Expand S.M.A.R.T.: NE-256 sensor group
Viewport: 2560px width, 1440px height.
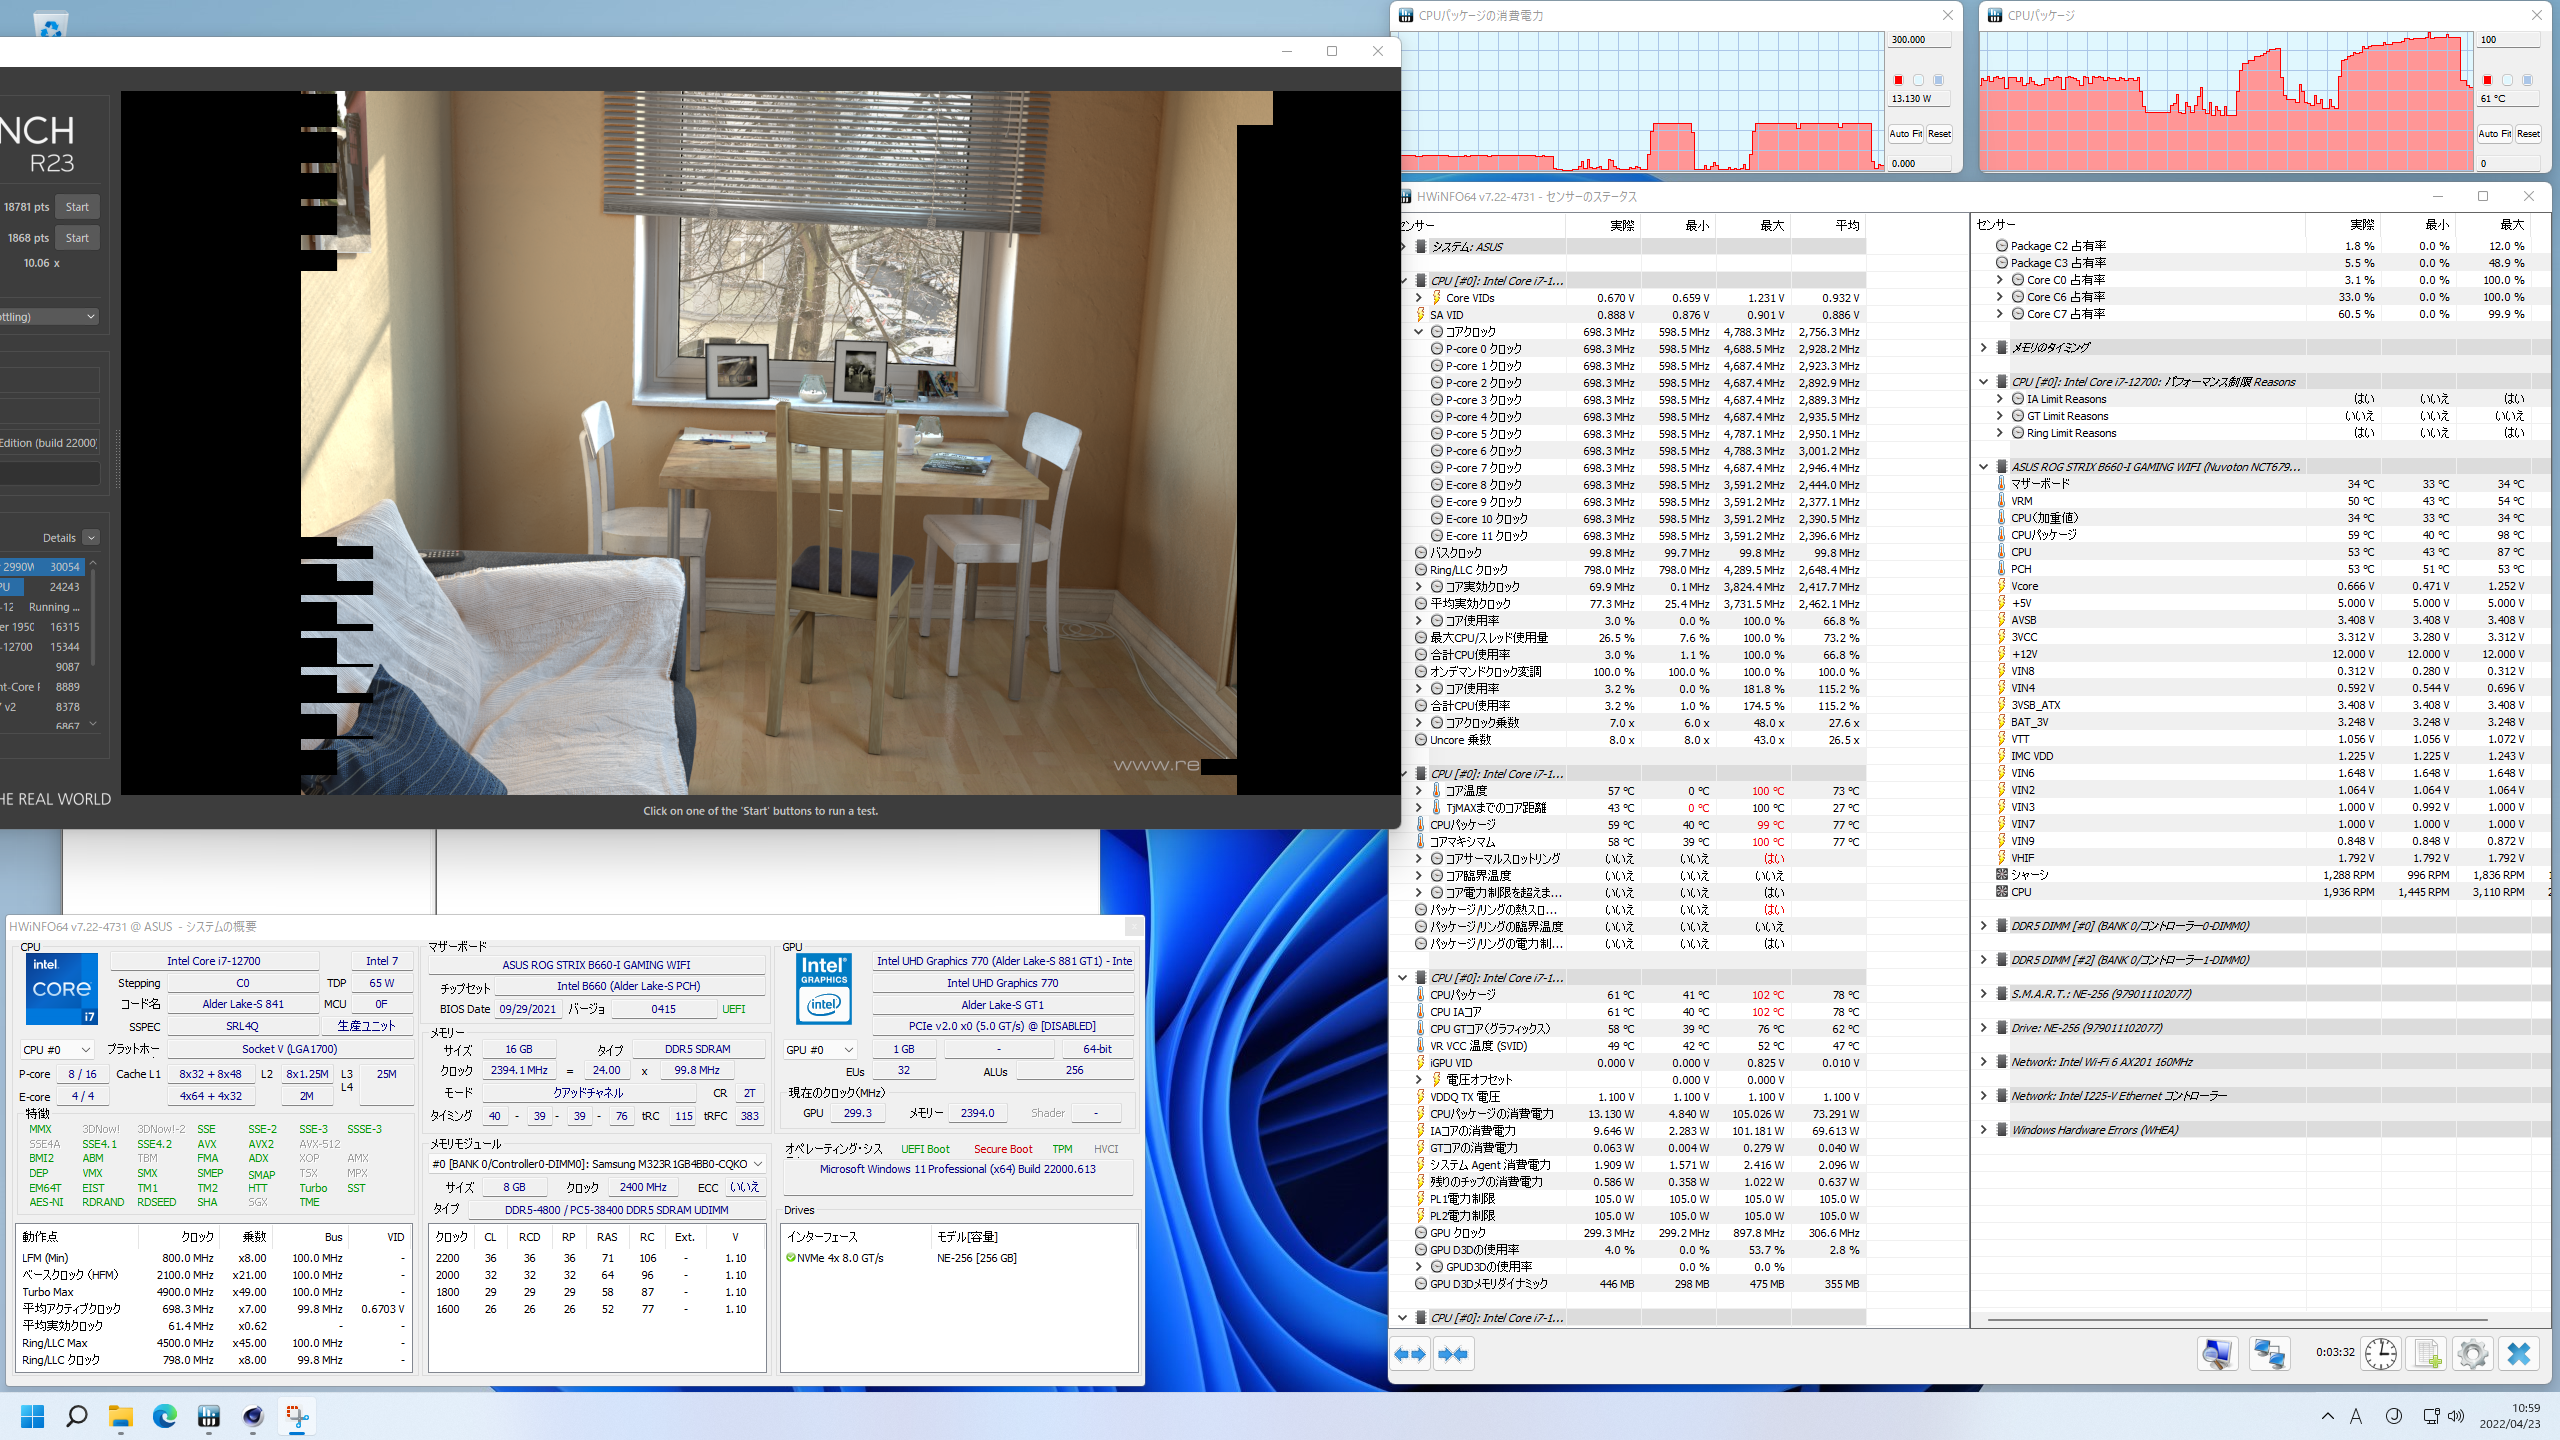[x=1984, y=994]
